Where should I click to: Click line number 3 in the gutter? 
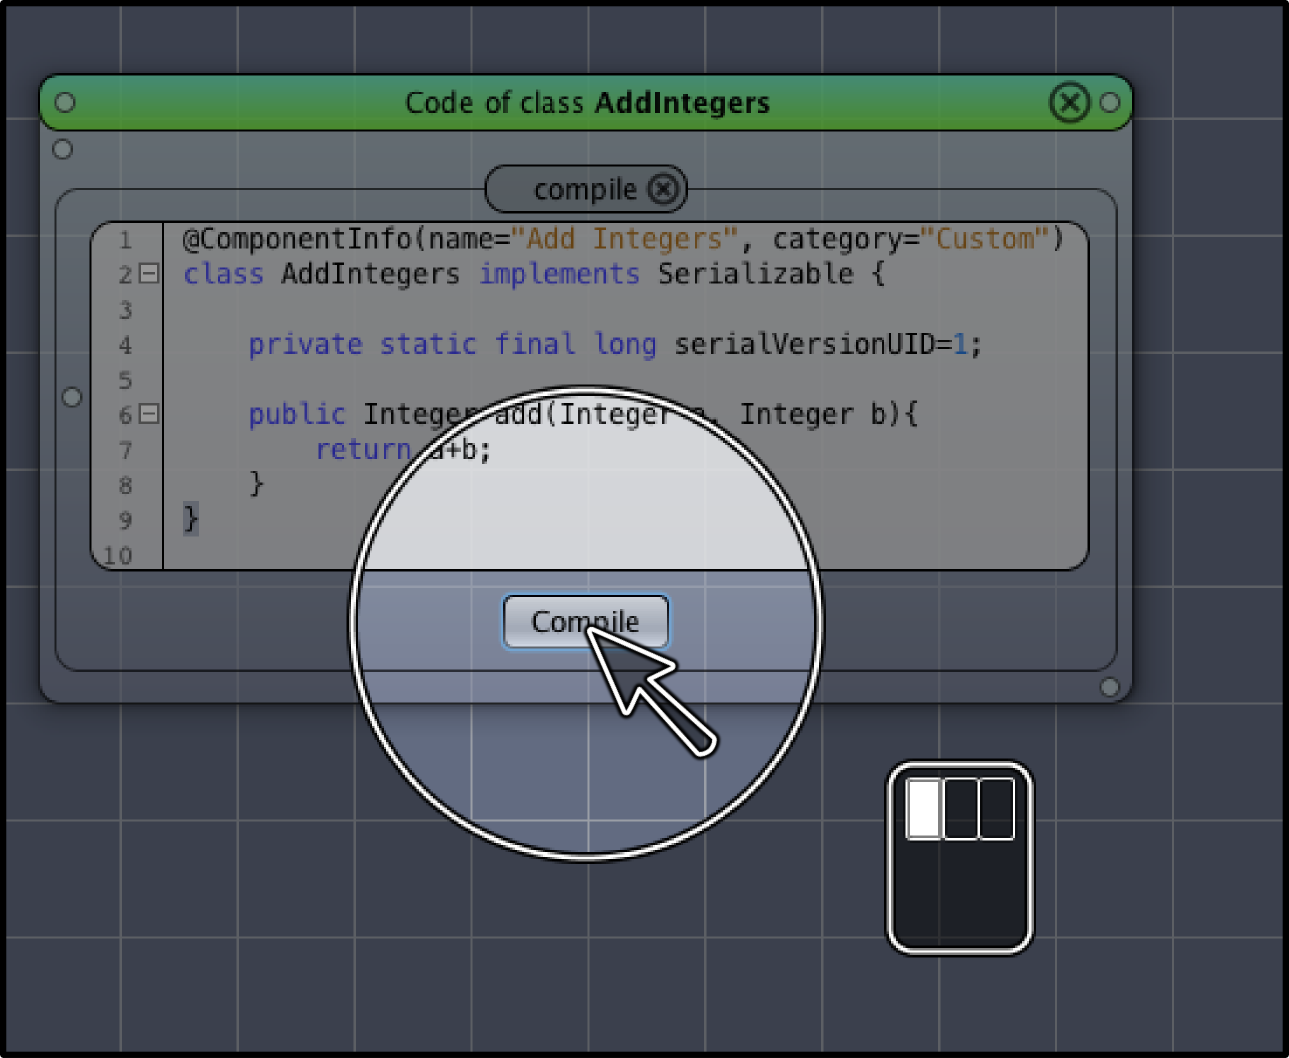tap(125, 310)
